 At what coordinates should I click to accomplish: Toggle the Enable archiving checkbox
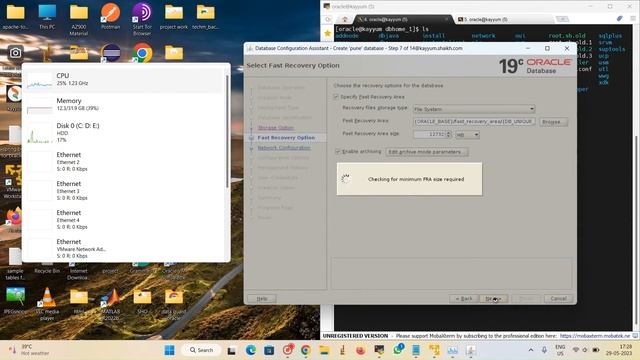(338, 151)
